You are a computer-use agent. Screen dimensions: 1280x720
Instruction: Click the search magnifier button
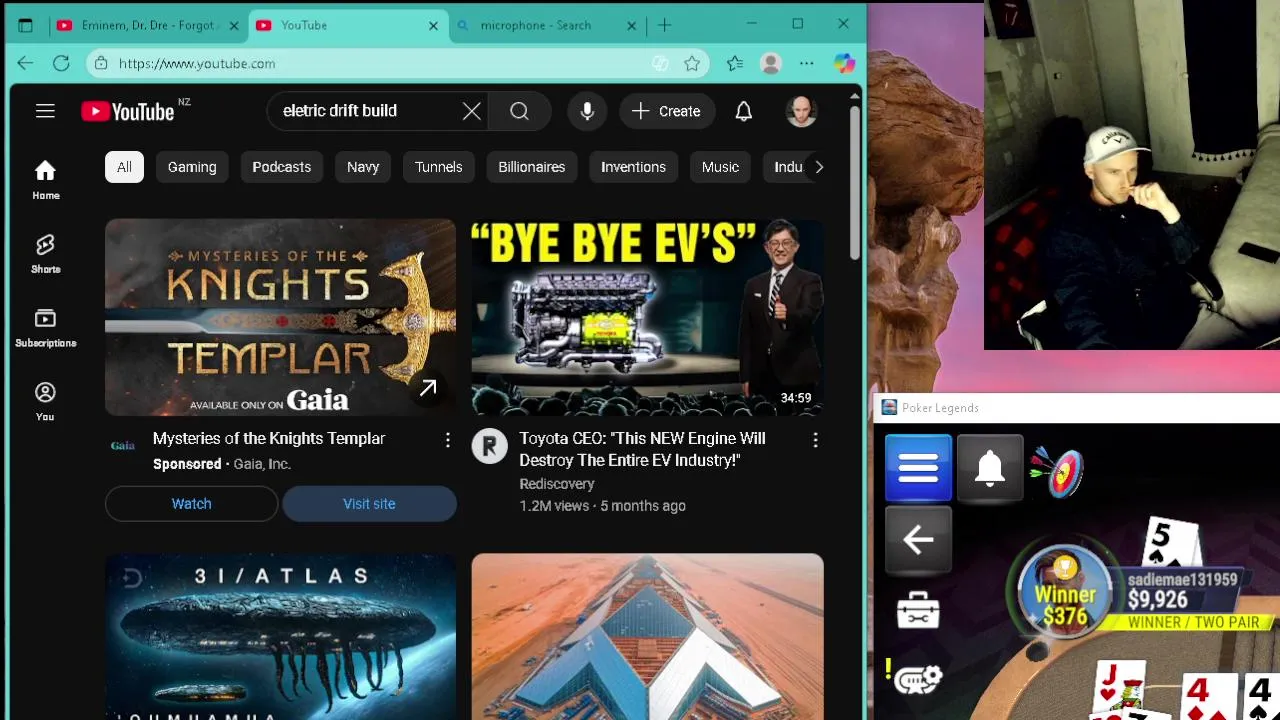(x=519, y=111)
